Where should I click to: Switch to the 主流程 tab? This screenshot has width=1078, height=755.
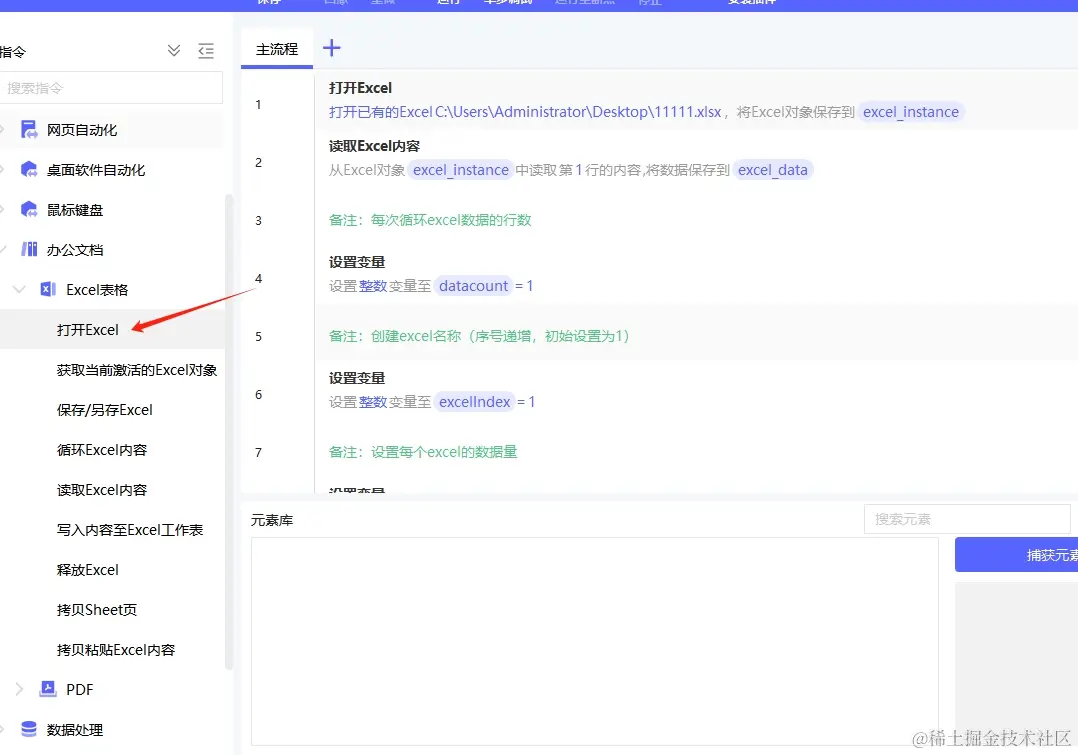(277, 50)
